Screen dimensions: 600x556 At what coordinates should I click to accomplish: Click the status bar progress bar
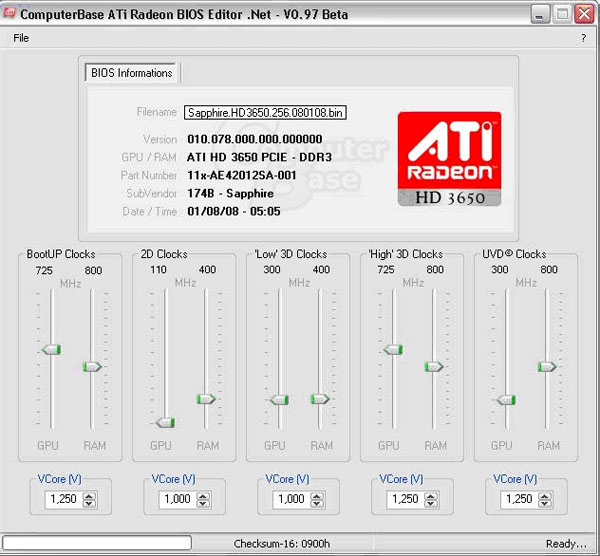97,543
